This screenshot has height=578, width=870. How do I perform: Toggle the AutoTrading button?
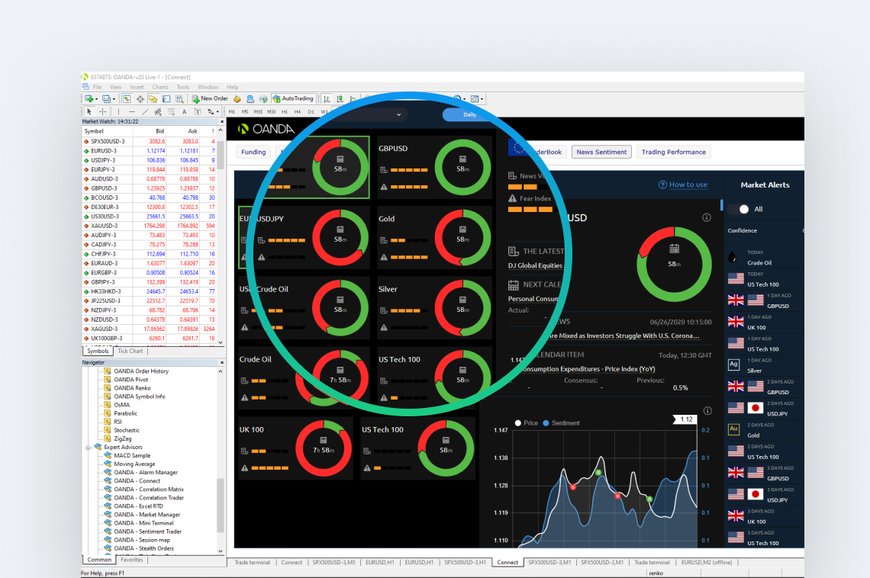tap(293, 99)
